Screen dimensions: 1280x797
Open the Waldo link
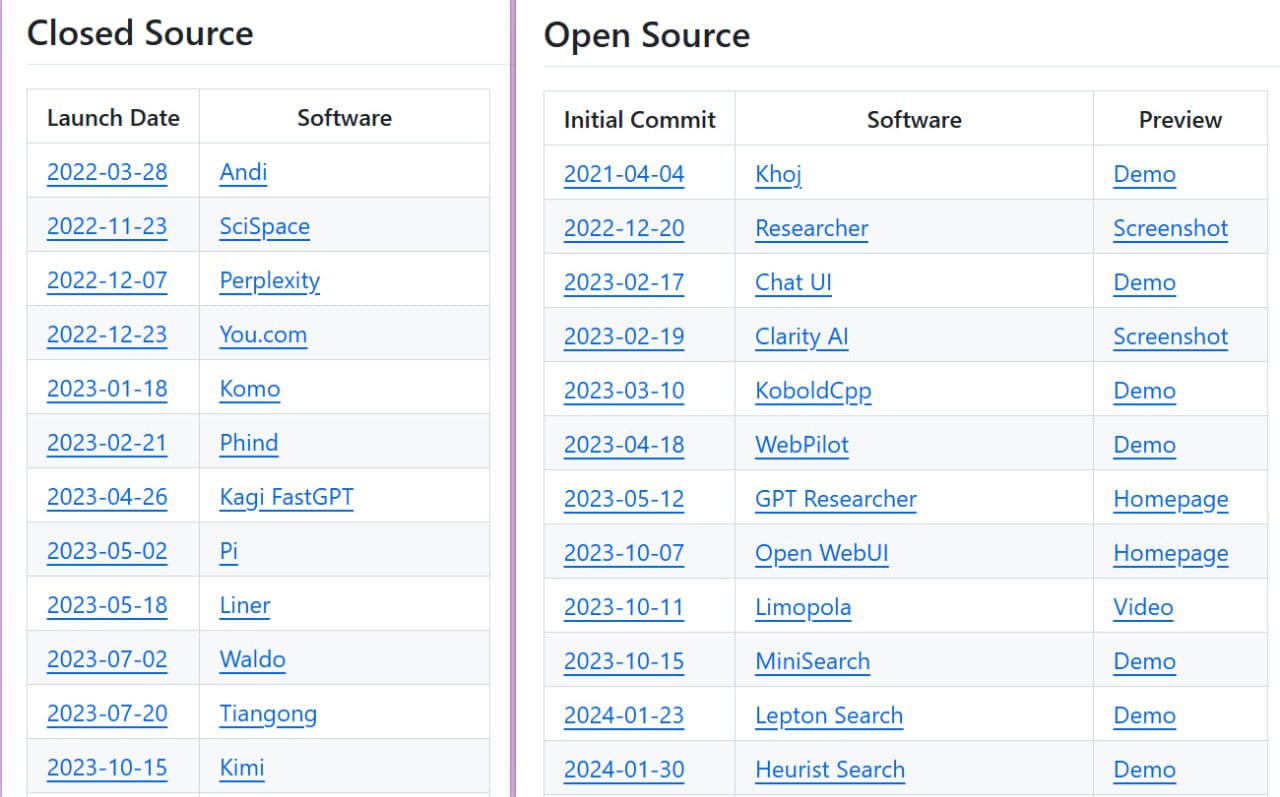[253, 658]
